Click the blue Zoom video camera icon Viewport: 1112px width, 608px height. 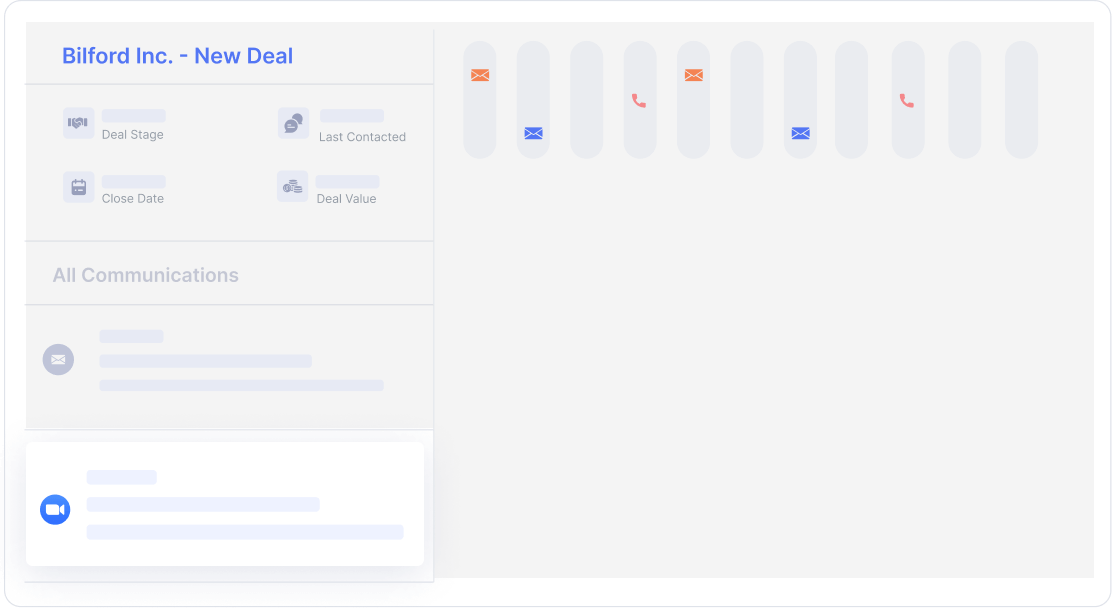pos(55,510)
